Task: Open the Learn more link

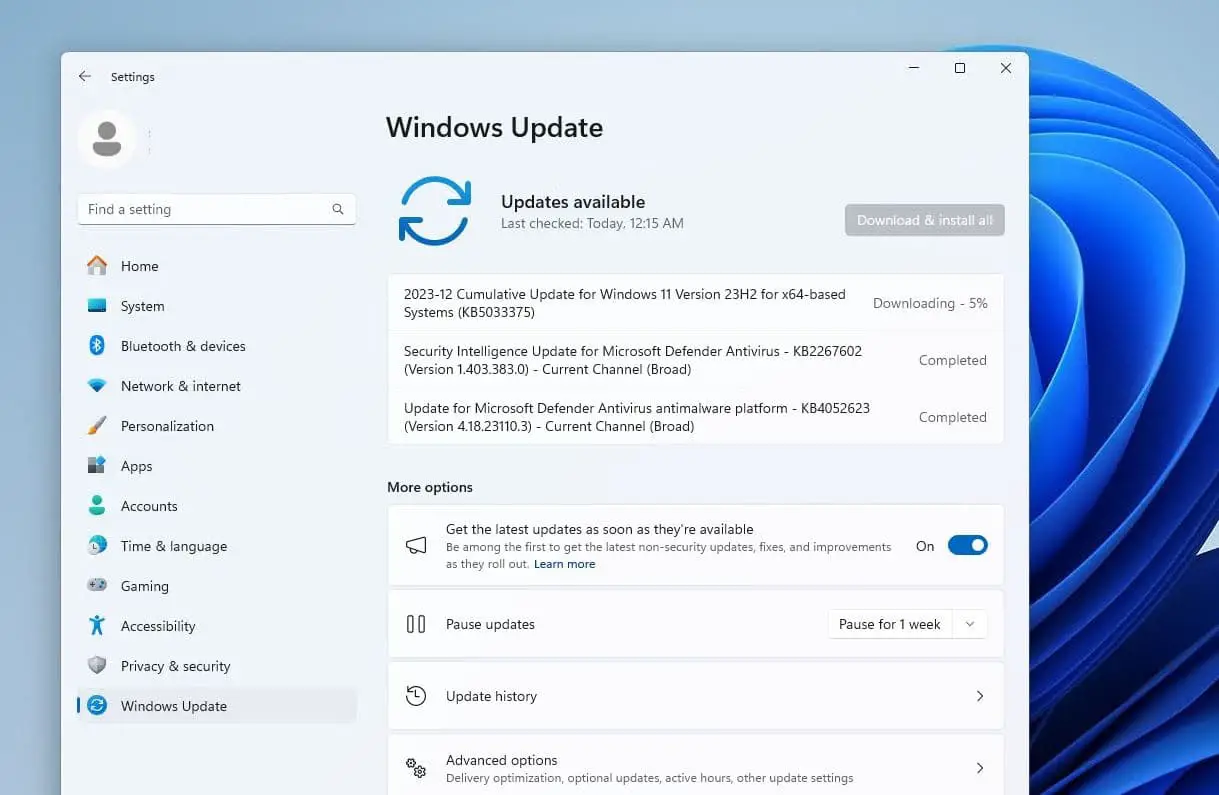Action: click(x=564, y=563)
